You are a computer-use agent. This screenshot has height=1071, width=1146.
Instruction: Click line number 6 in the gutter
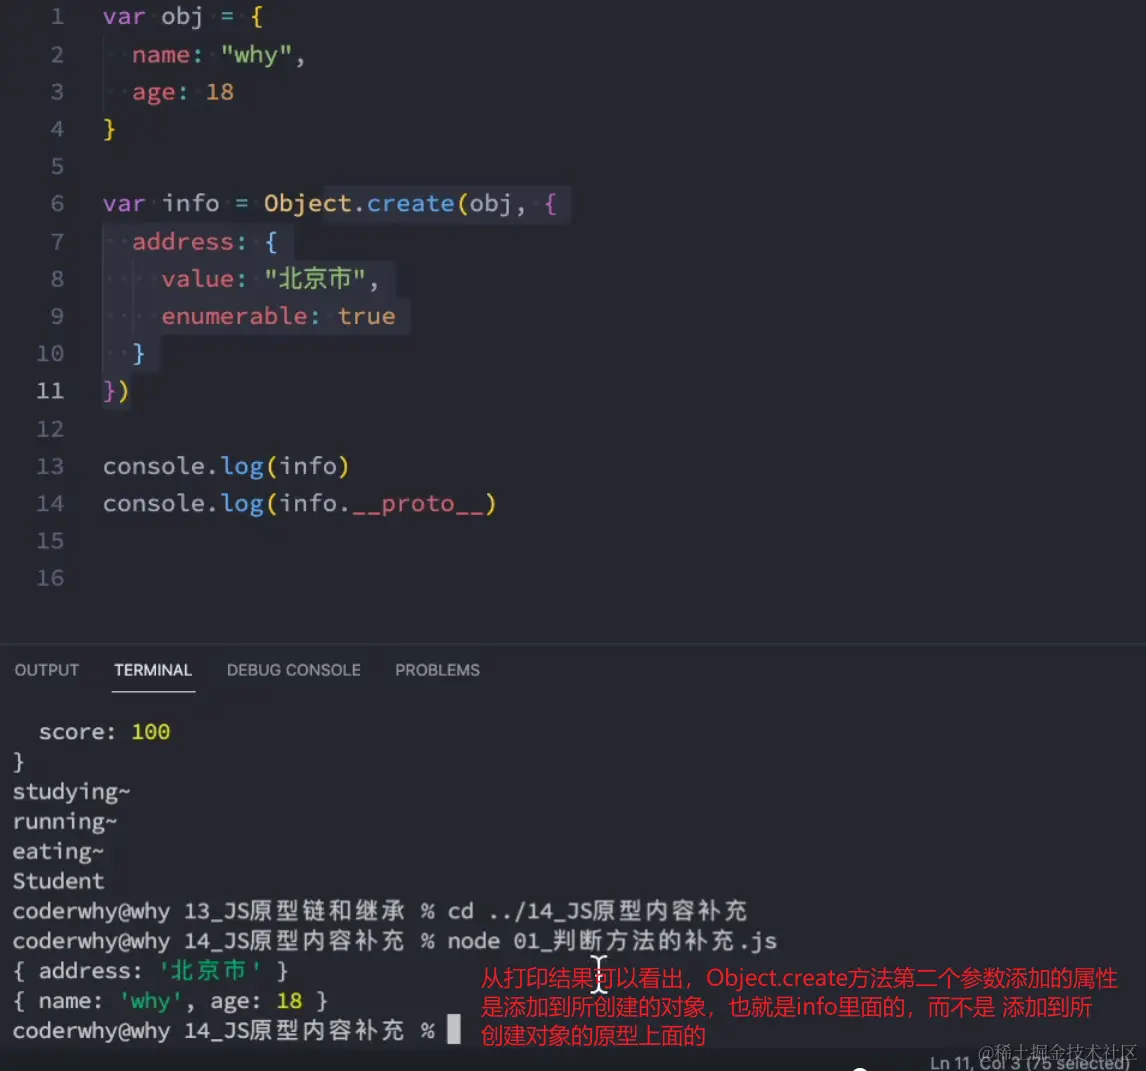point(57,203)
